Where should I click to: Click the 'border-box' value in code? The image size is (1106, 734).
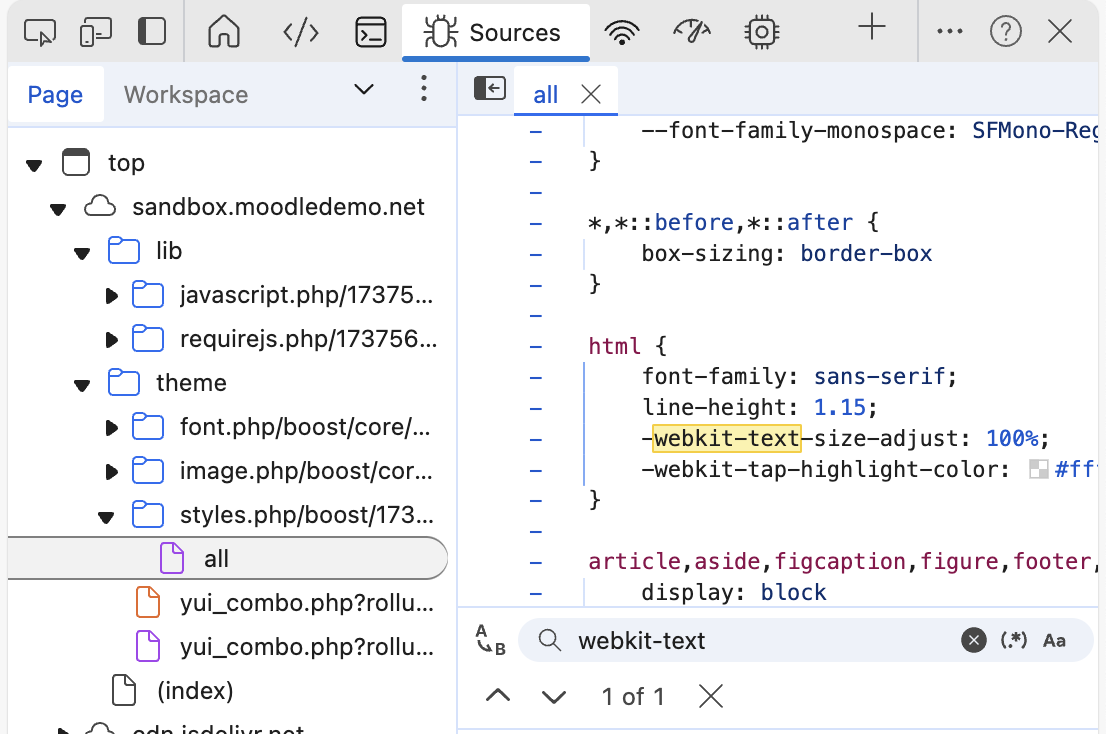click(866, 254)
